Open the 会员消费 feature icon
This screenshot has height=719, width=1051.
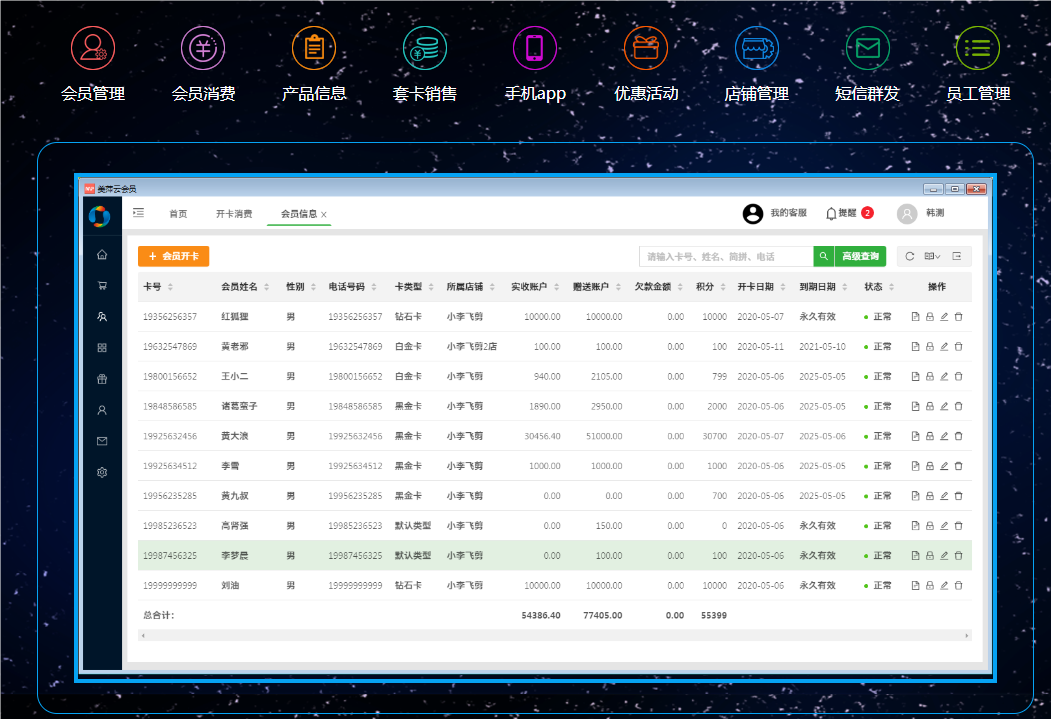point(203,48)
